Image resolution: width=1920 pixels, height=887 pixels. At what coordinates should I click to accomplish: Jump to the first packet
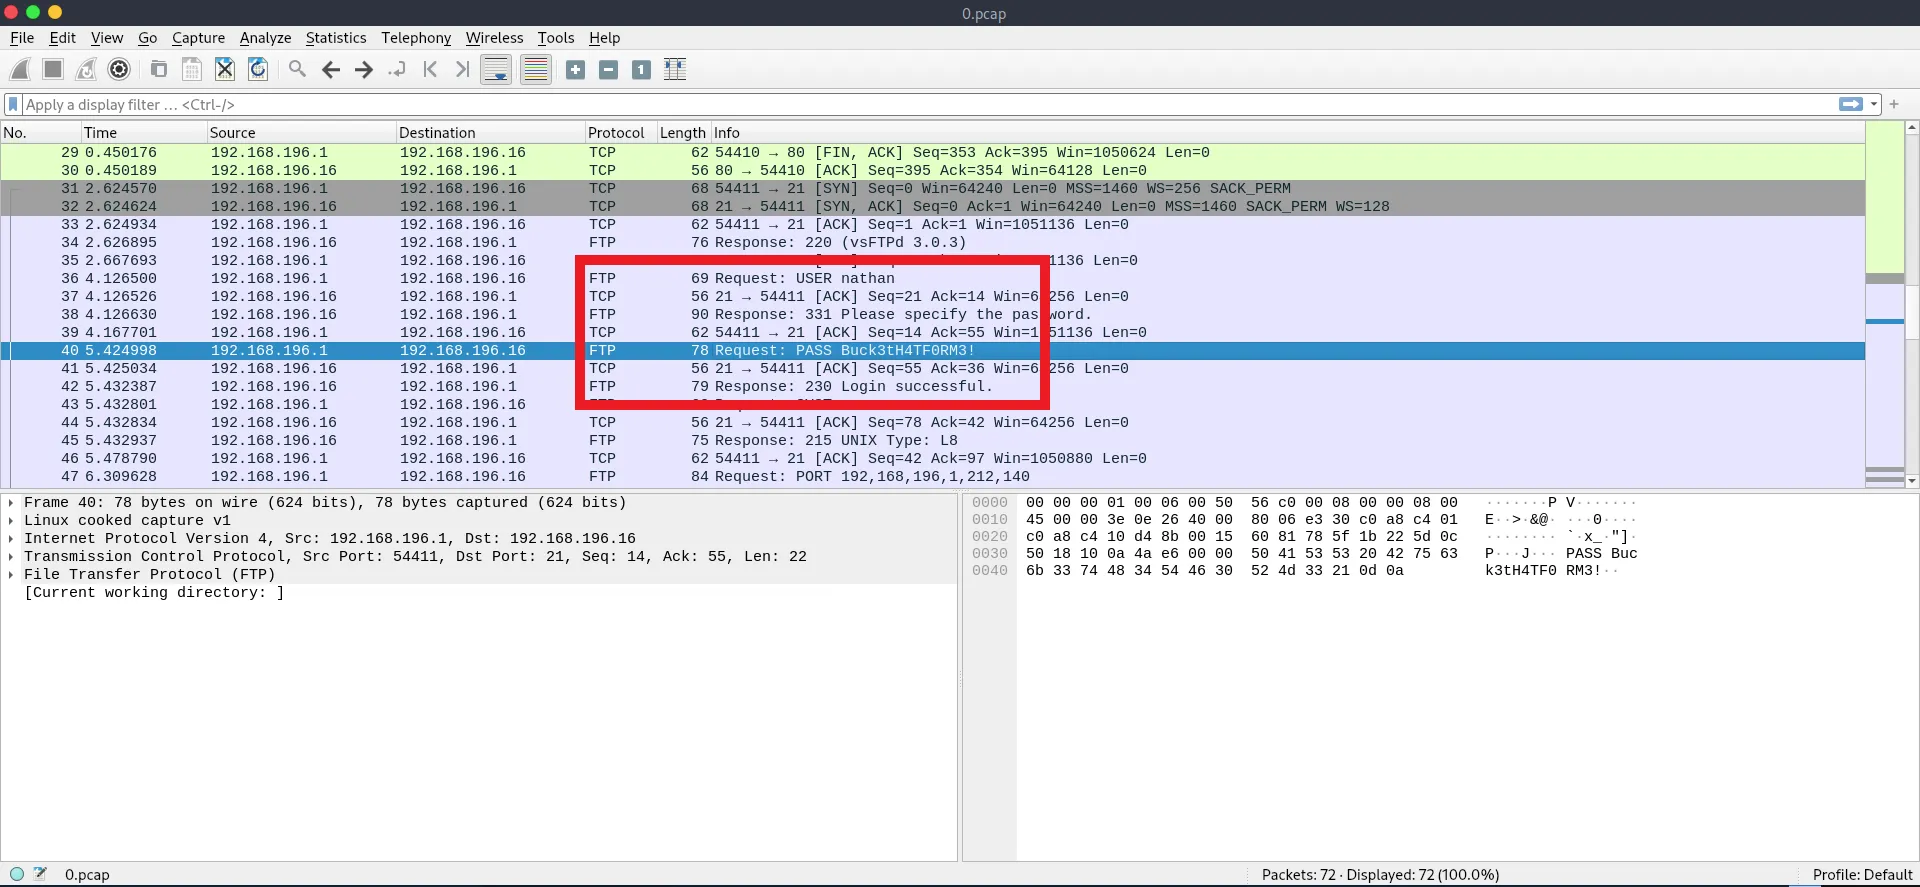[x=430, y=70]
